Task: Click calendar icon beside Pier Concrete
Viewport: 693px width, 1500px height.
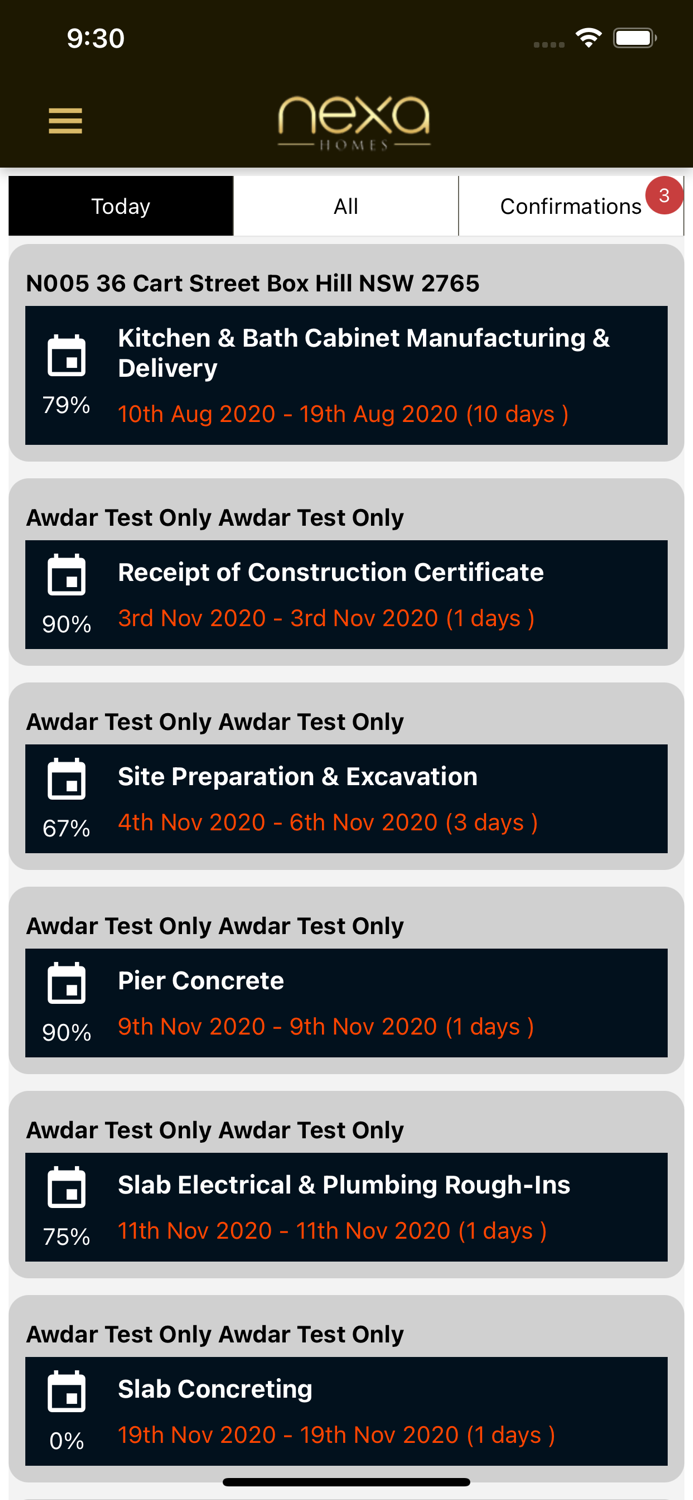Action: [67, 984]
